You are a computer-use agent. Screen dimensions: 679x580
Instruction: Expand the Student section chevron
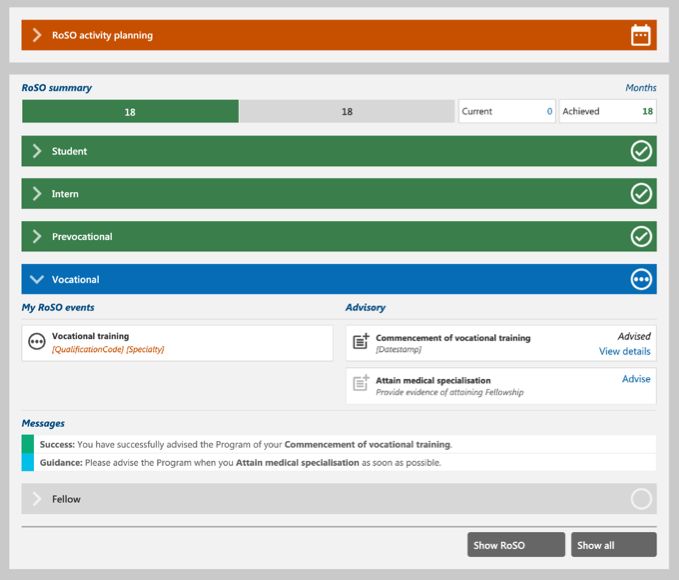click(37, 151)
